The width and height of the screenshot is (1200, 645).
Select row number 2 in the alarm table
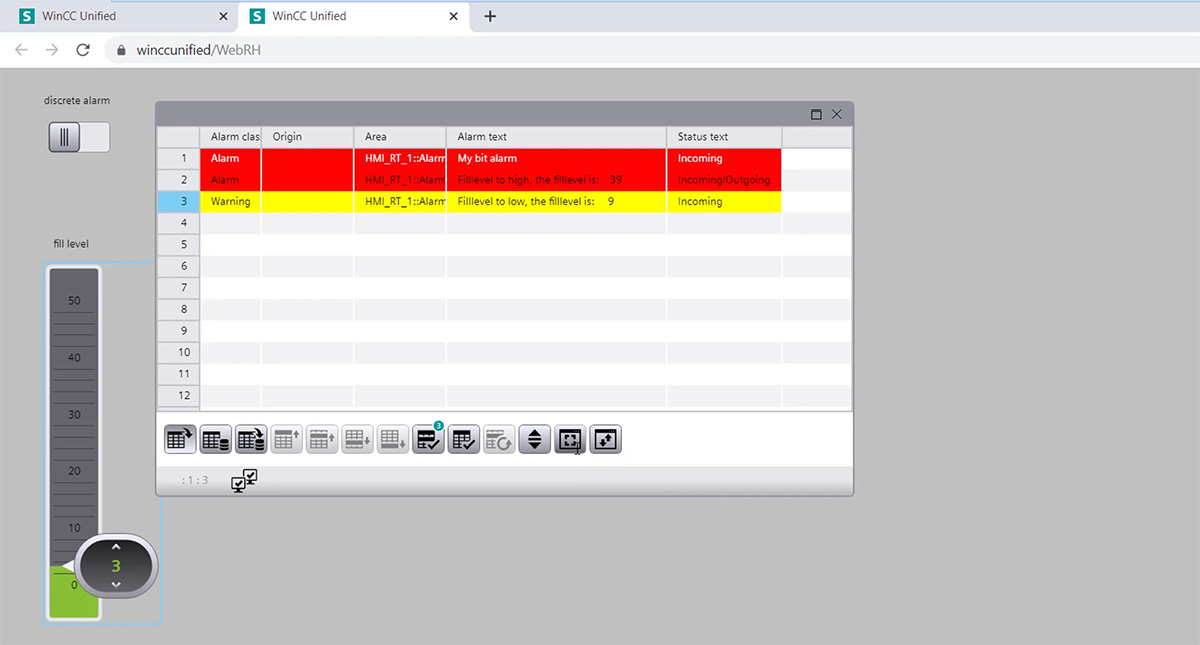click(178, 180)
